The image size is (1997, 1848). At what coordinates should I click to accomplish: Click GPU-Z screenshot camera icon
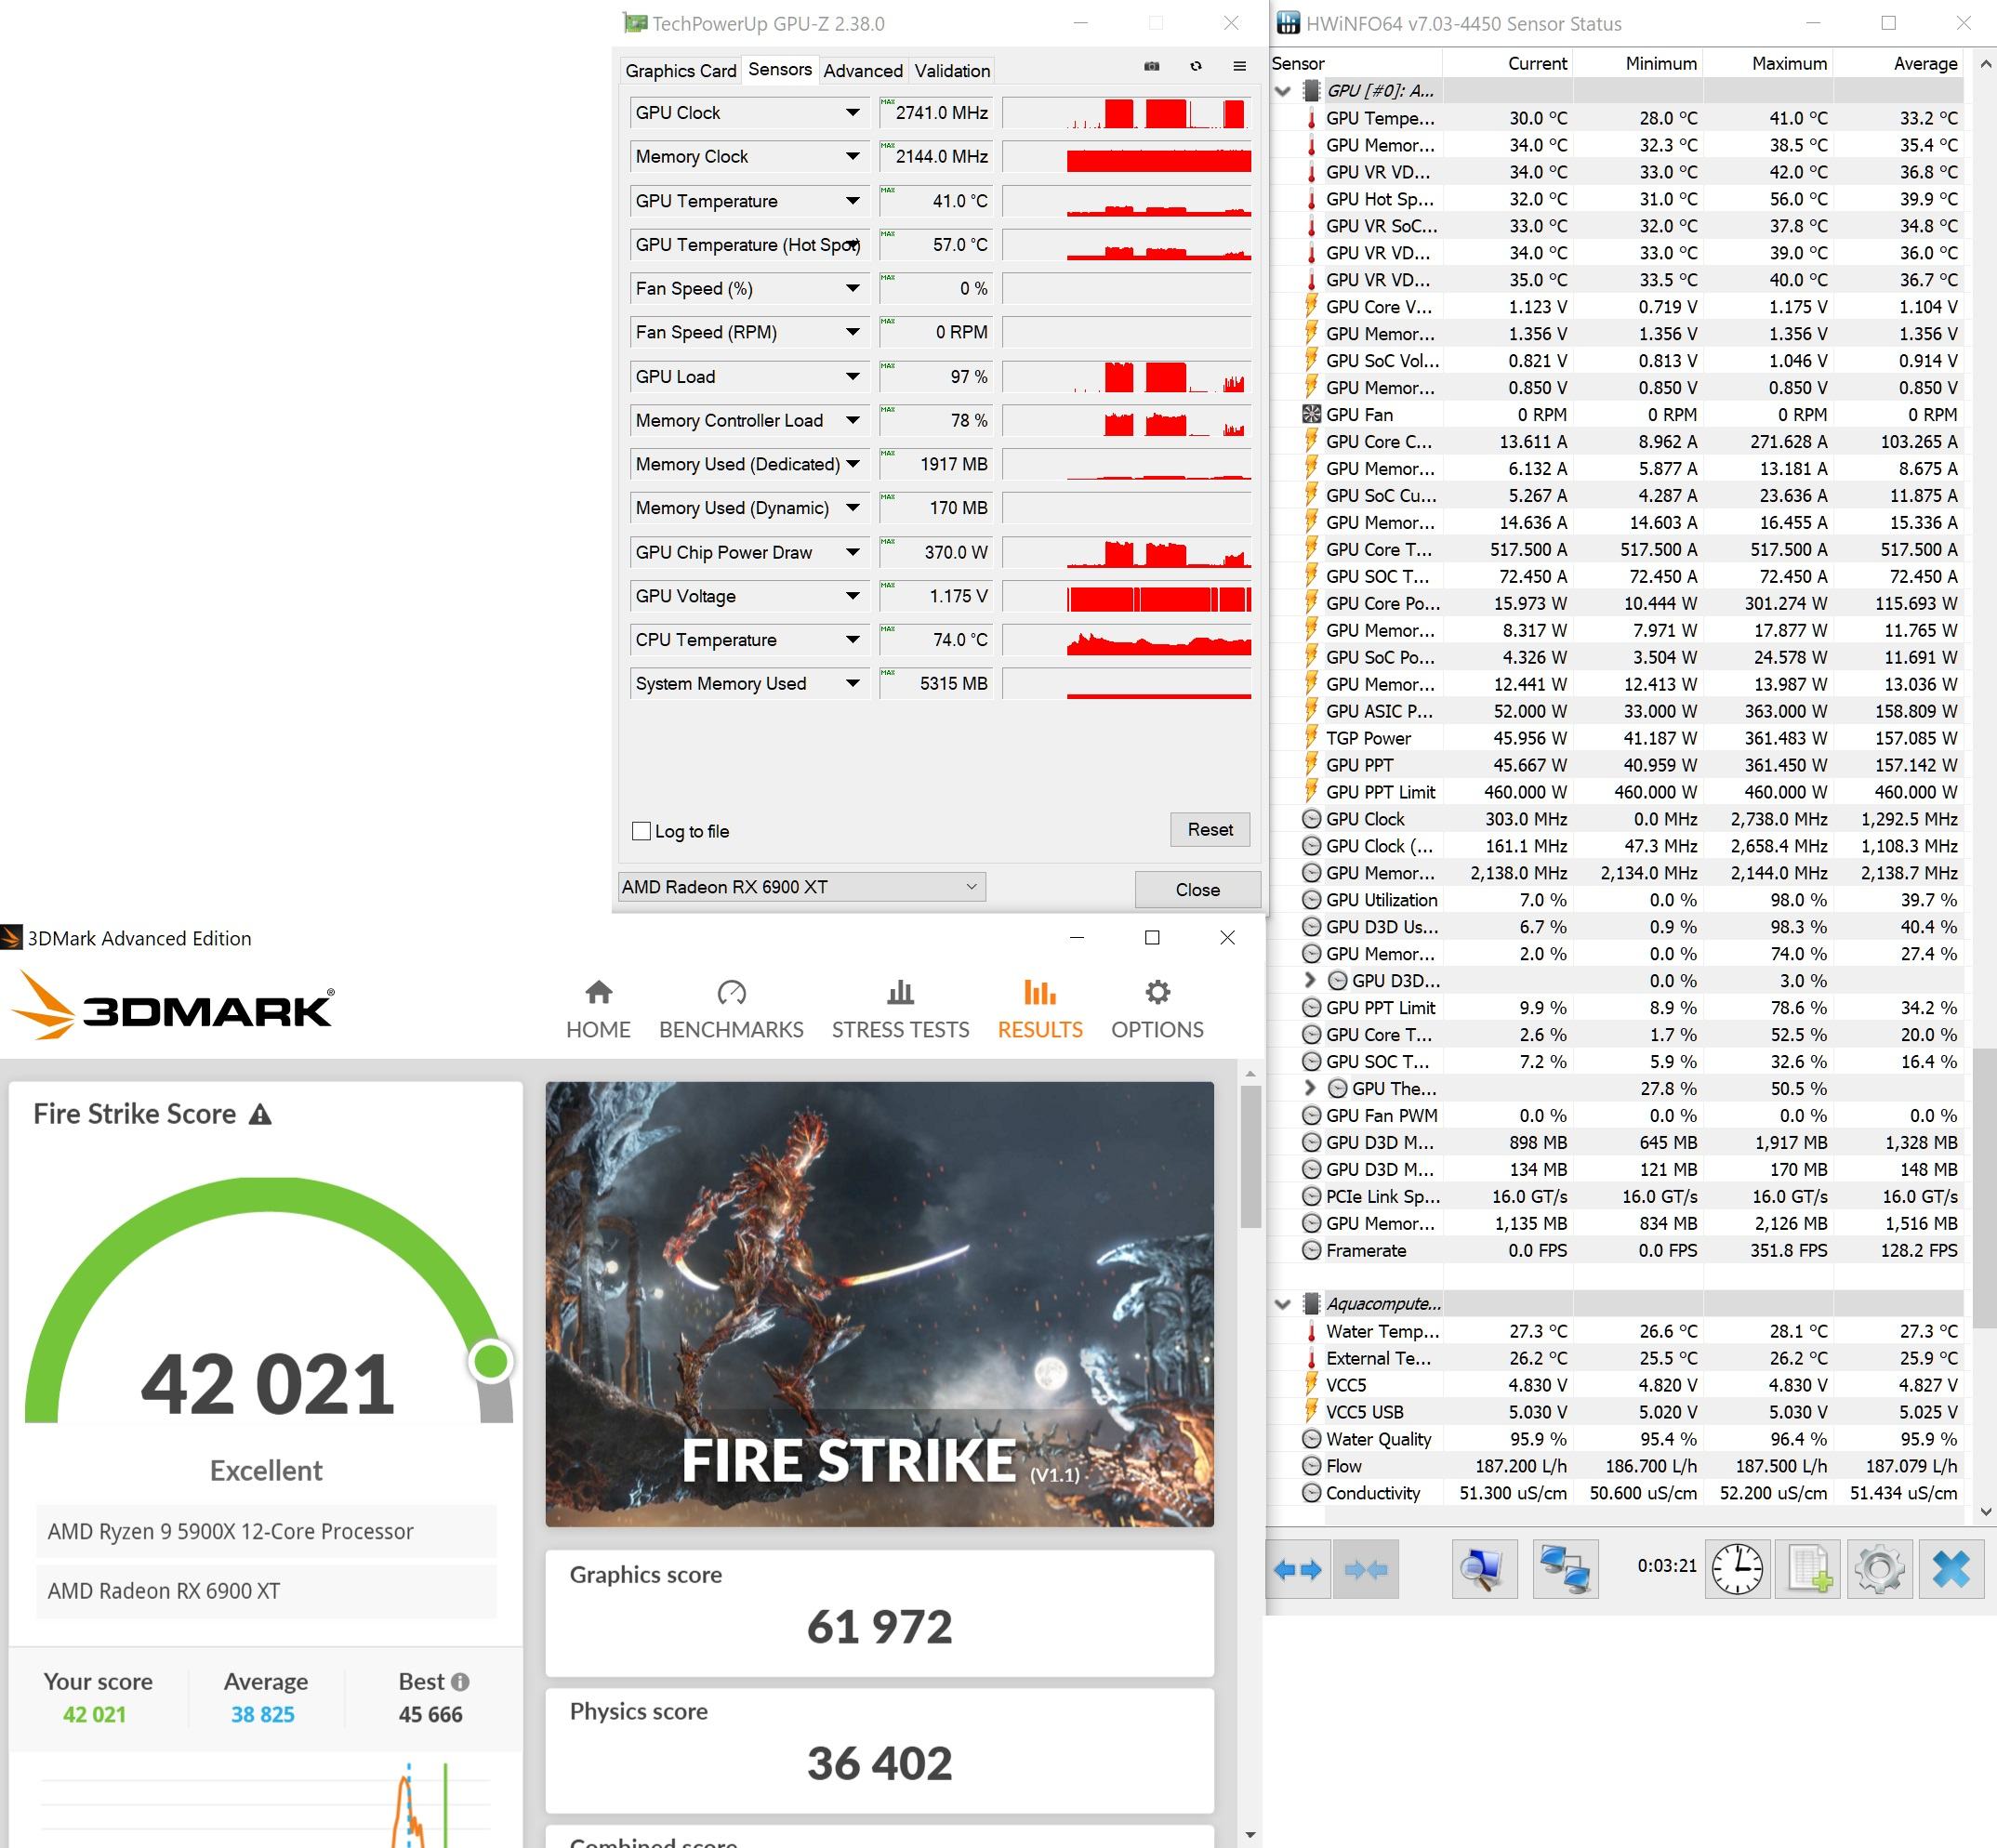[x=1152, y=66]
